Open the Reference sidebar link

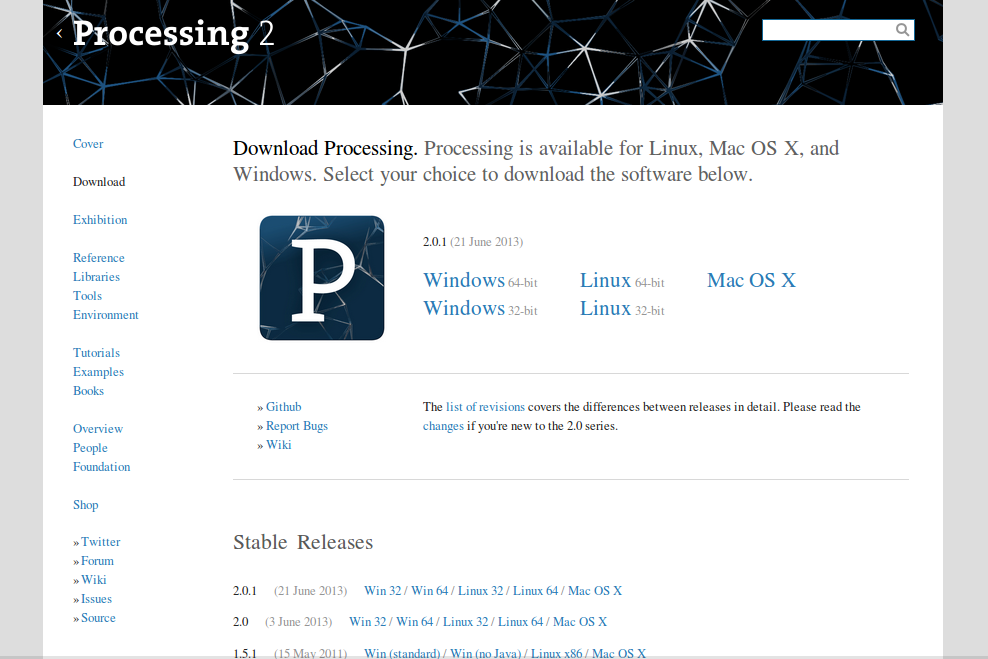(x=99, y=258)
